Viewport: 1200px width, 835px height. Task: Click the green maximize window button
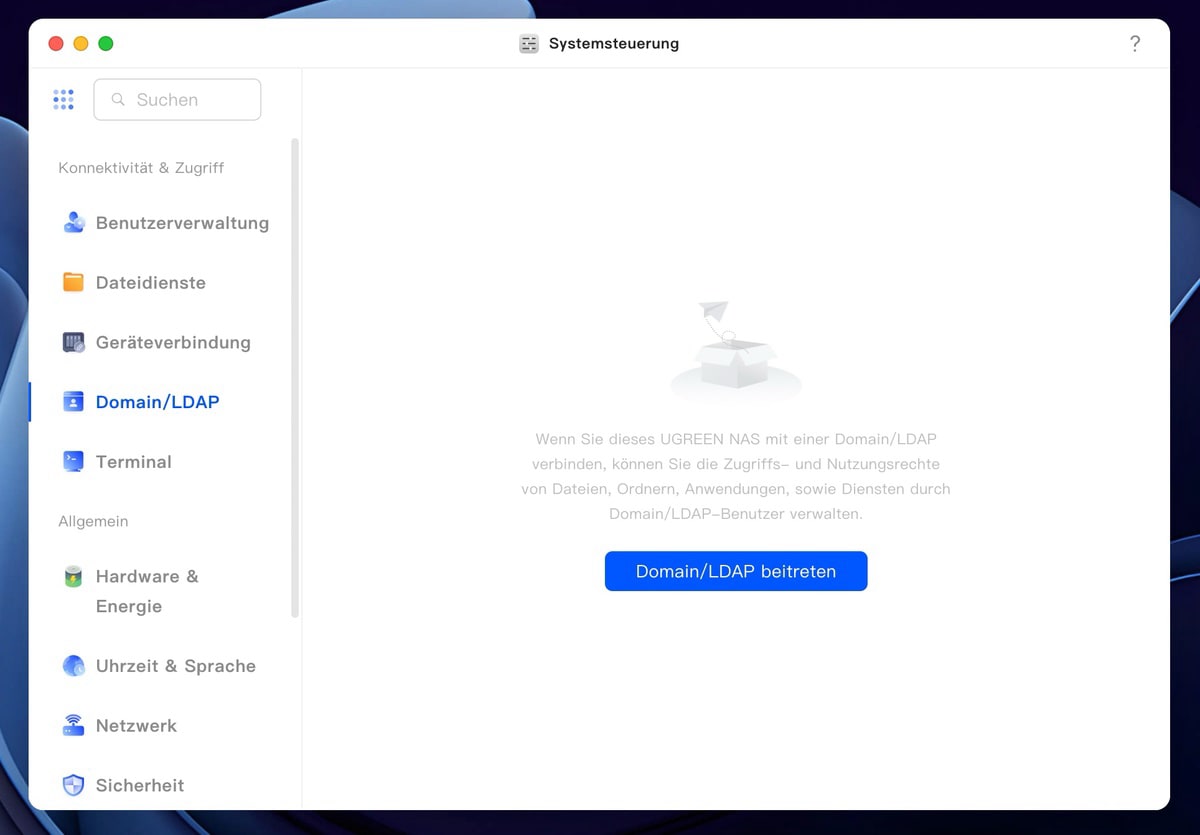pos(106,44)
